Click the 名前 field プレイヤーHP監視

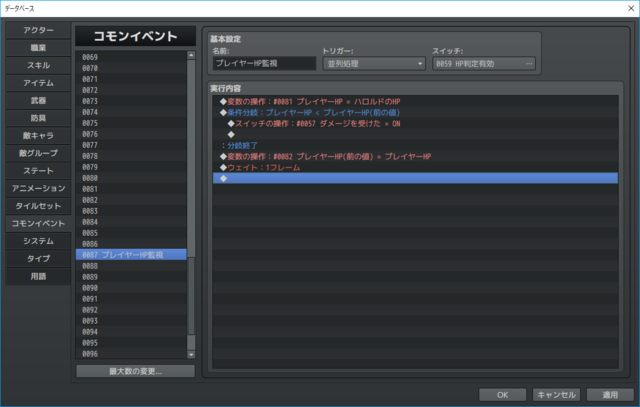[264, 63]
